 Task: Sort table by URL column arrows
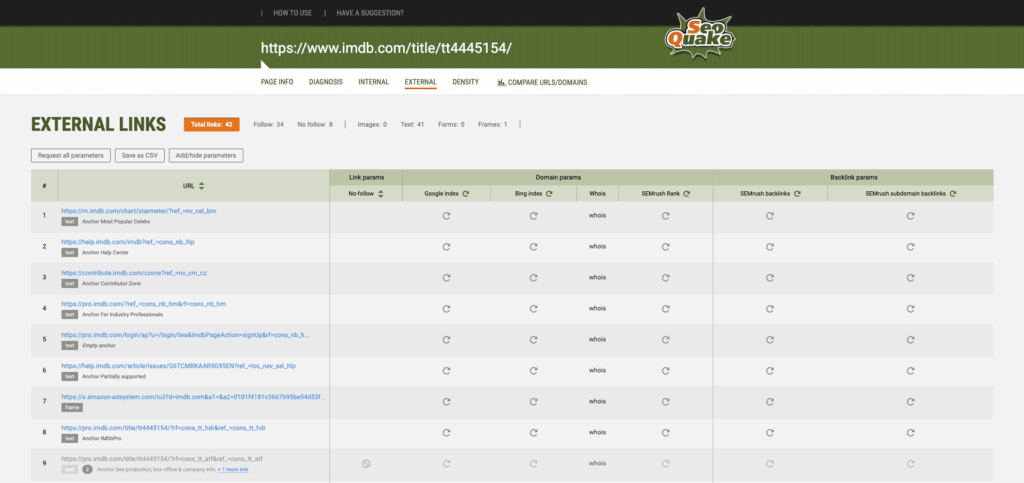click(201, 186)
